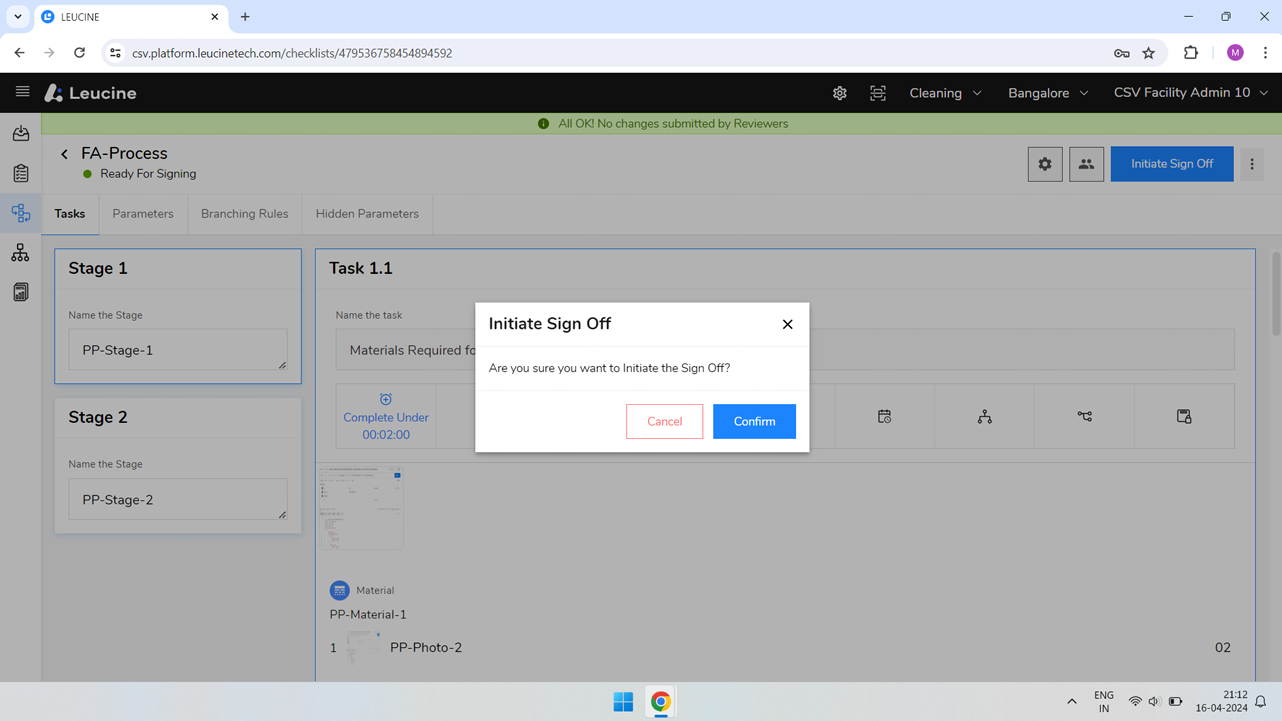Screen dimensions: 1282x721
Task: Open the taskbar clock and date
Action: 1221,702
